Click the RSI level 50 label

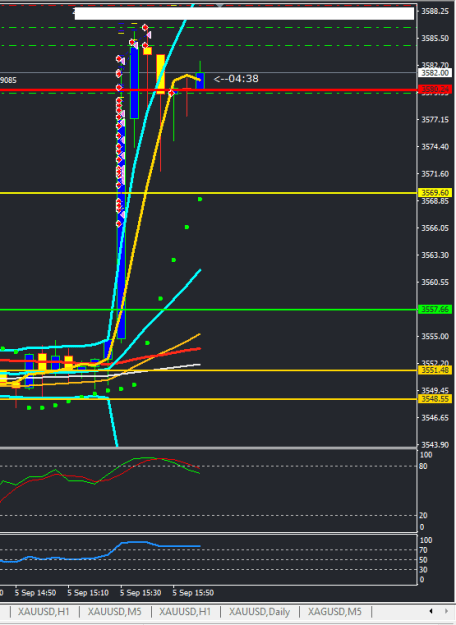point(423,560)
